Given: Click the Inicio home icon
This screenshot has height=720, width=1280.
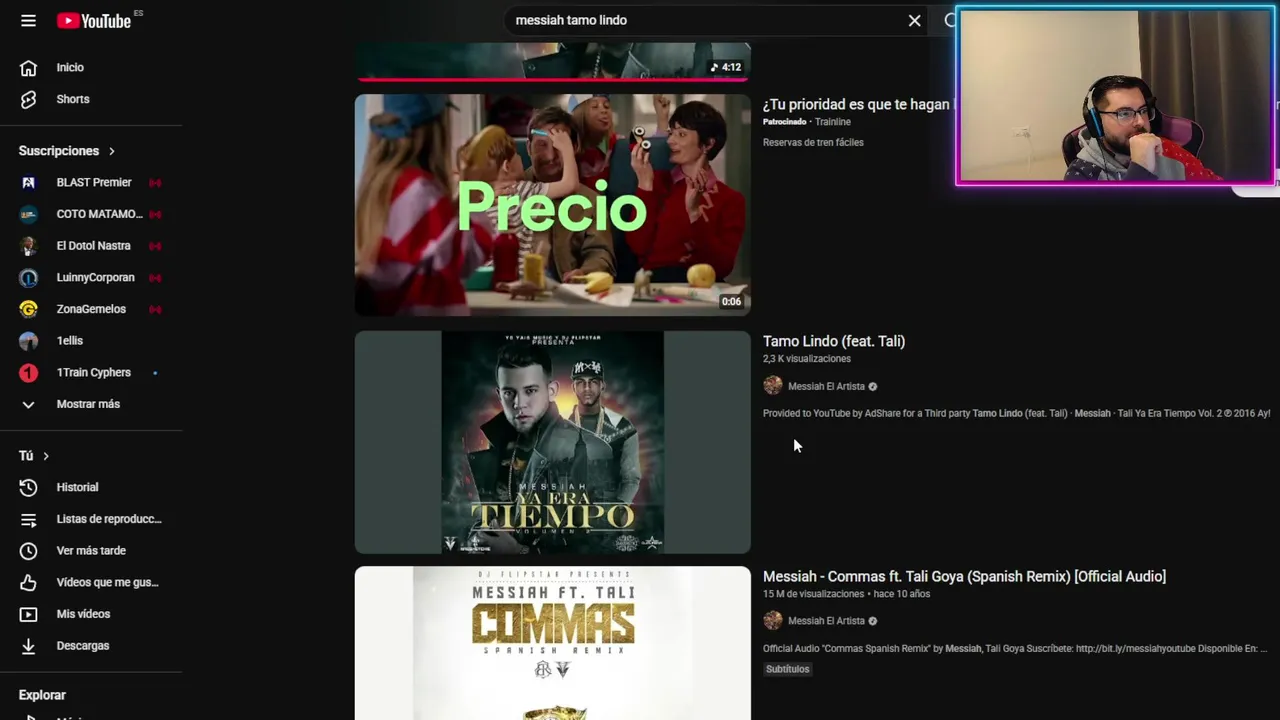Looking at the screenshot, I should click(x=28, y=67).
